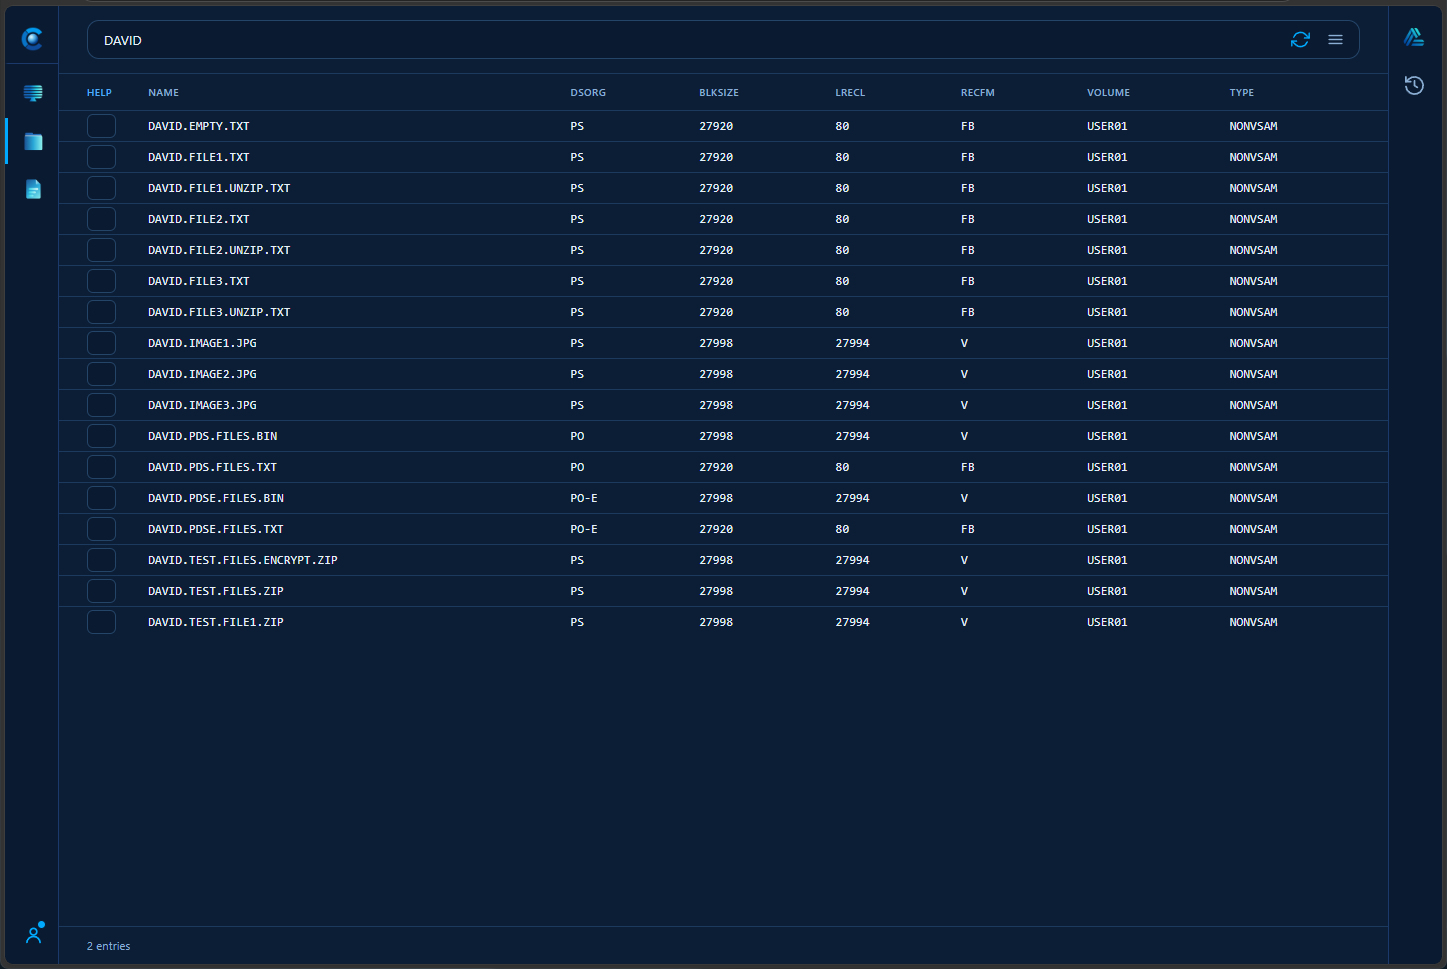Viewport: 1447px width, 969px height.
Task: Click the top-right brand logo icon
Action: (x=1414, y=37)
